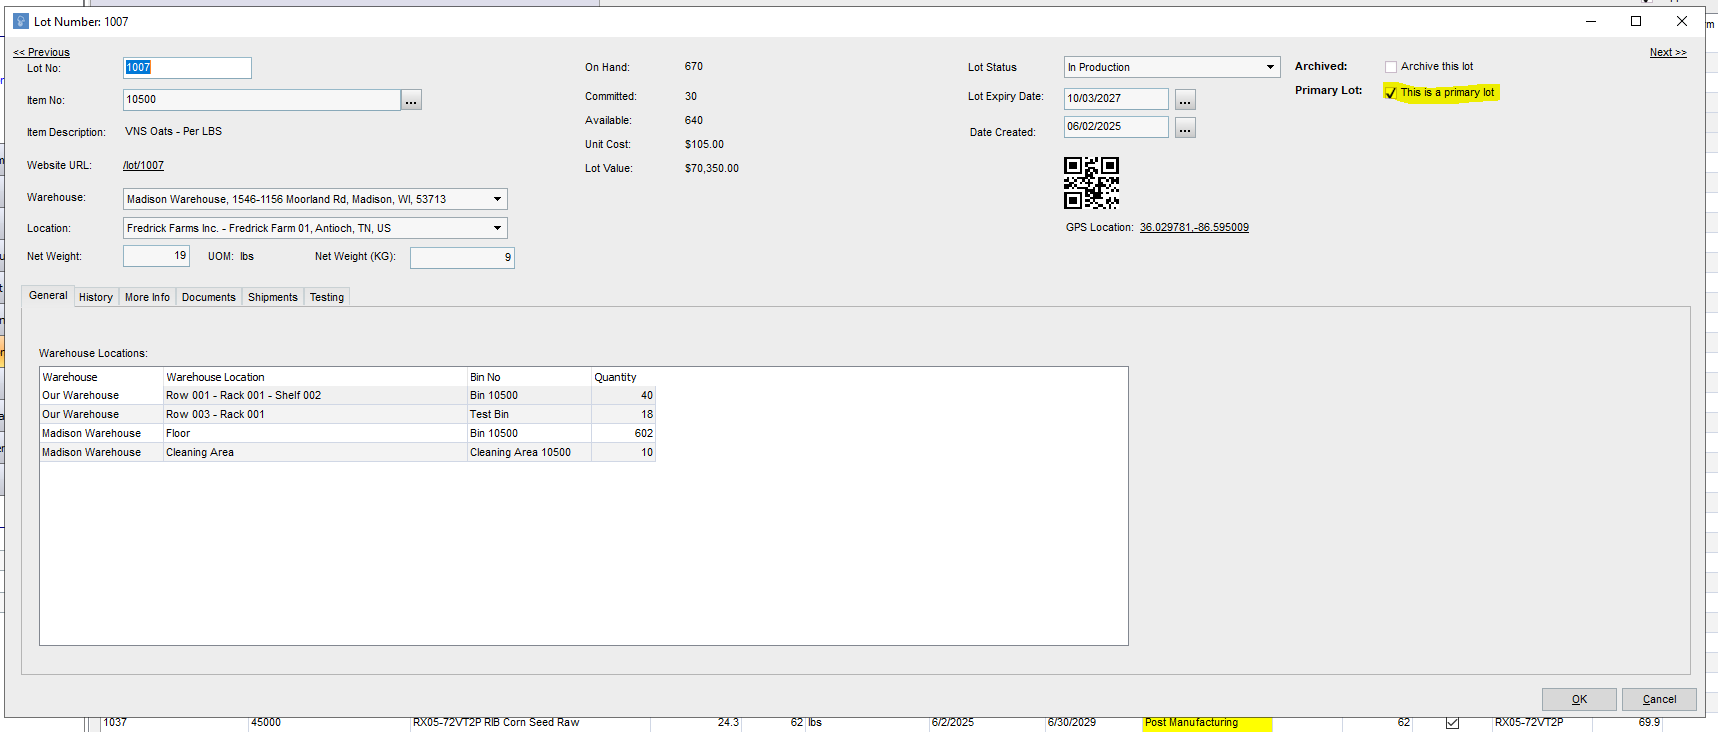Screen dimensions: 1718x732
Task: Click the Cancel button
Action: [1659, 699]
